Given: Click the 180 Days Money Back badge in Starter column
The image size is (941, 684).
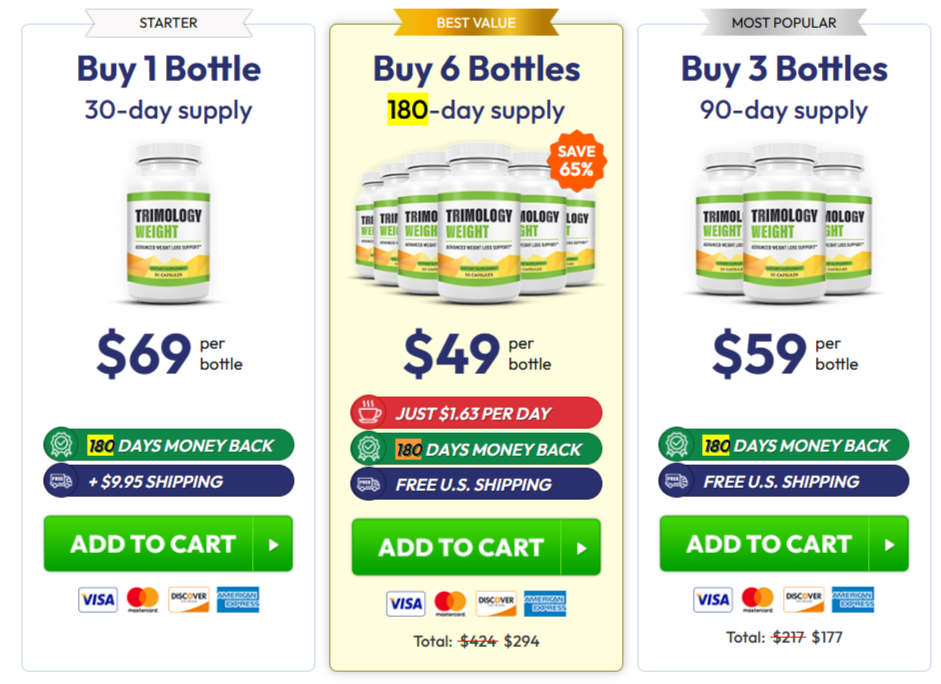Looking at the screenshot, I should pos(168,441).
